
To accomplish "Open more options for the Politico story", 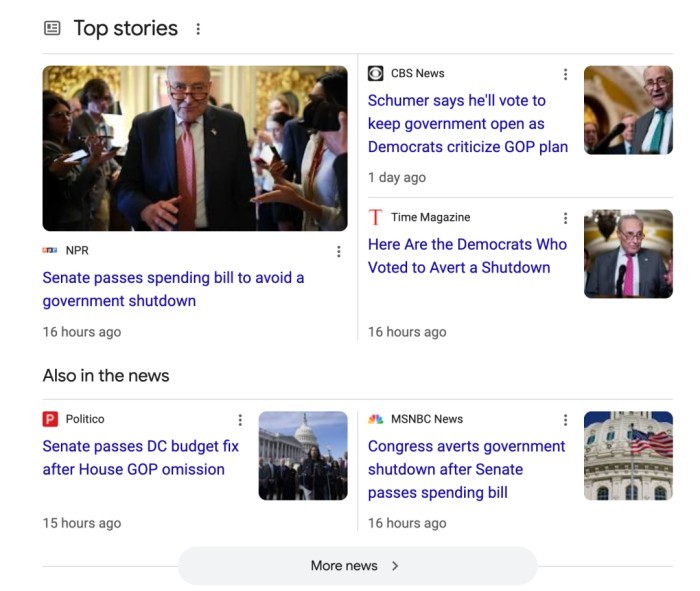I will point(240,420).
